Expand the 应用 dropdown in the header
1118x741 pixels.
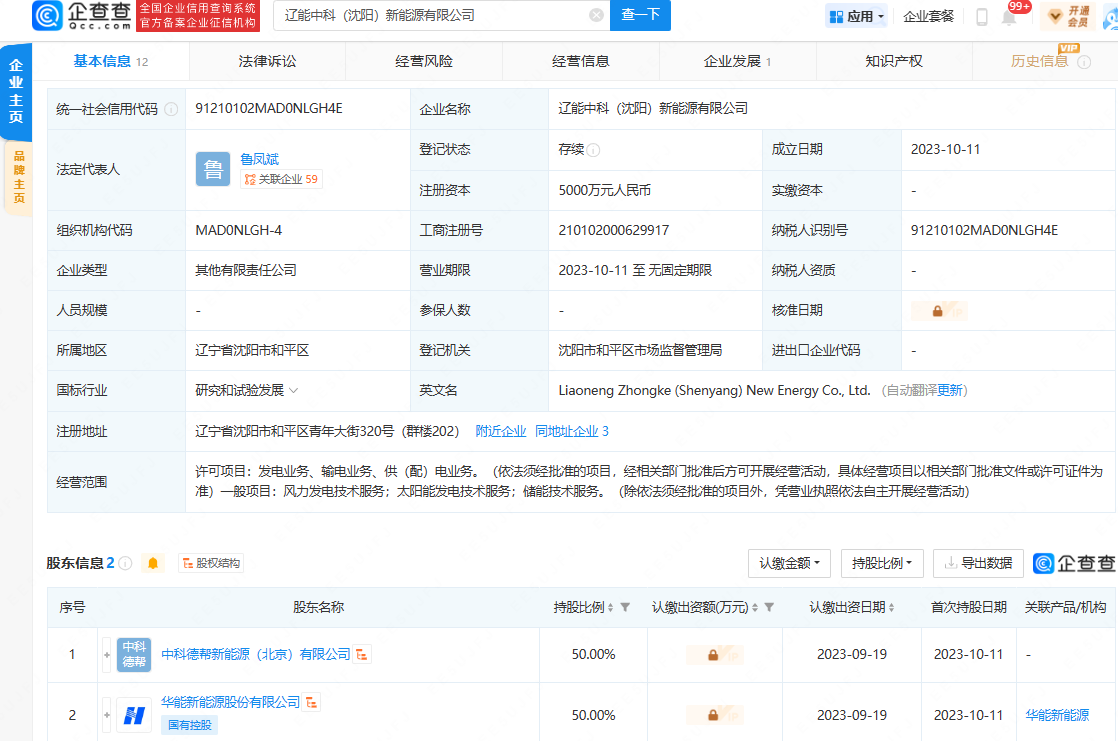point(856,16)
